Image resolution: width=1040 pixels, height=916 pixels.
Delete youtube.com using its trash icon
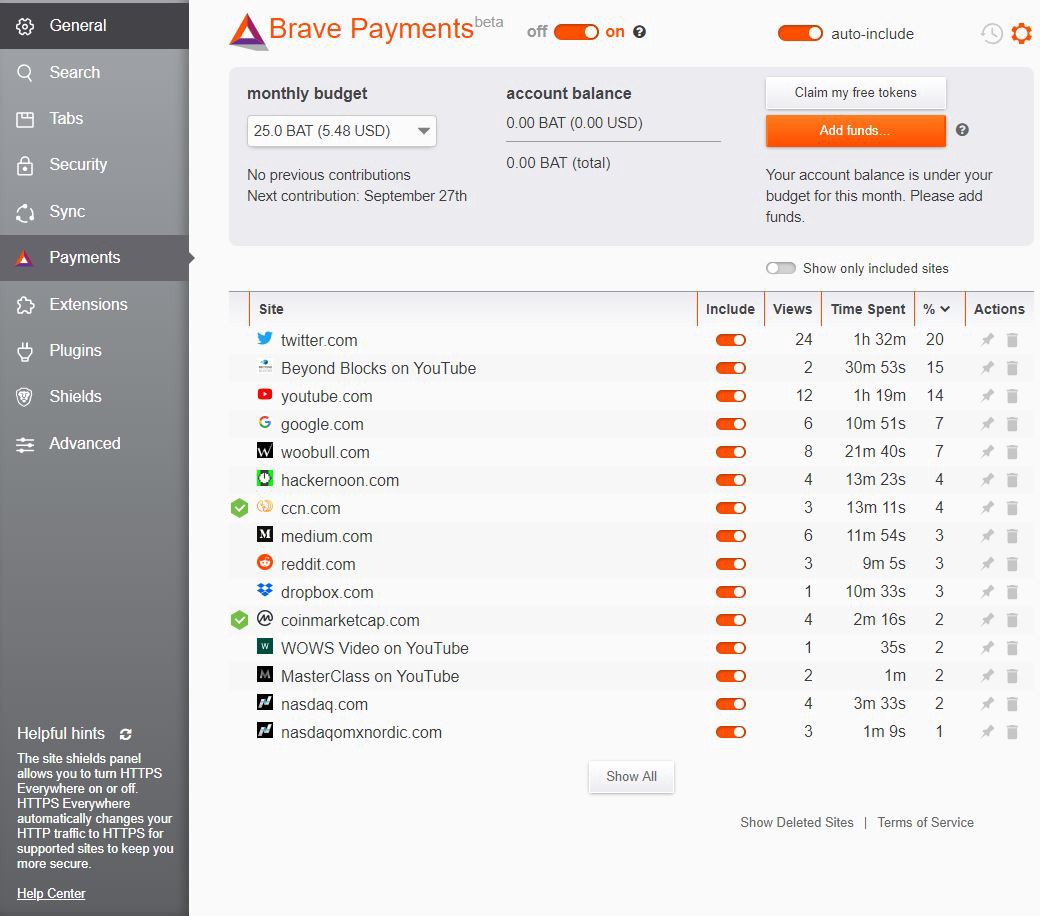[1012, 396]
